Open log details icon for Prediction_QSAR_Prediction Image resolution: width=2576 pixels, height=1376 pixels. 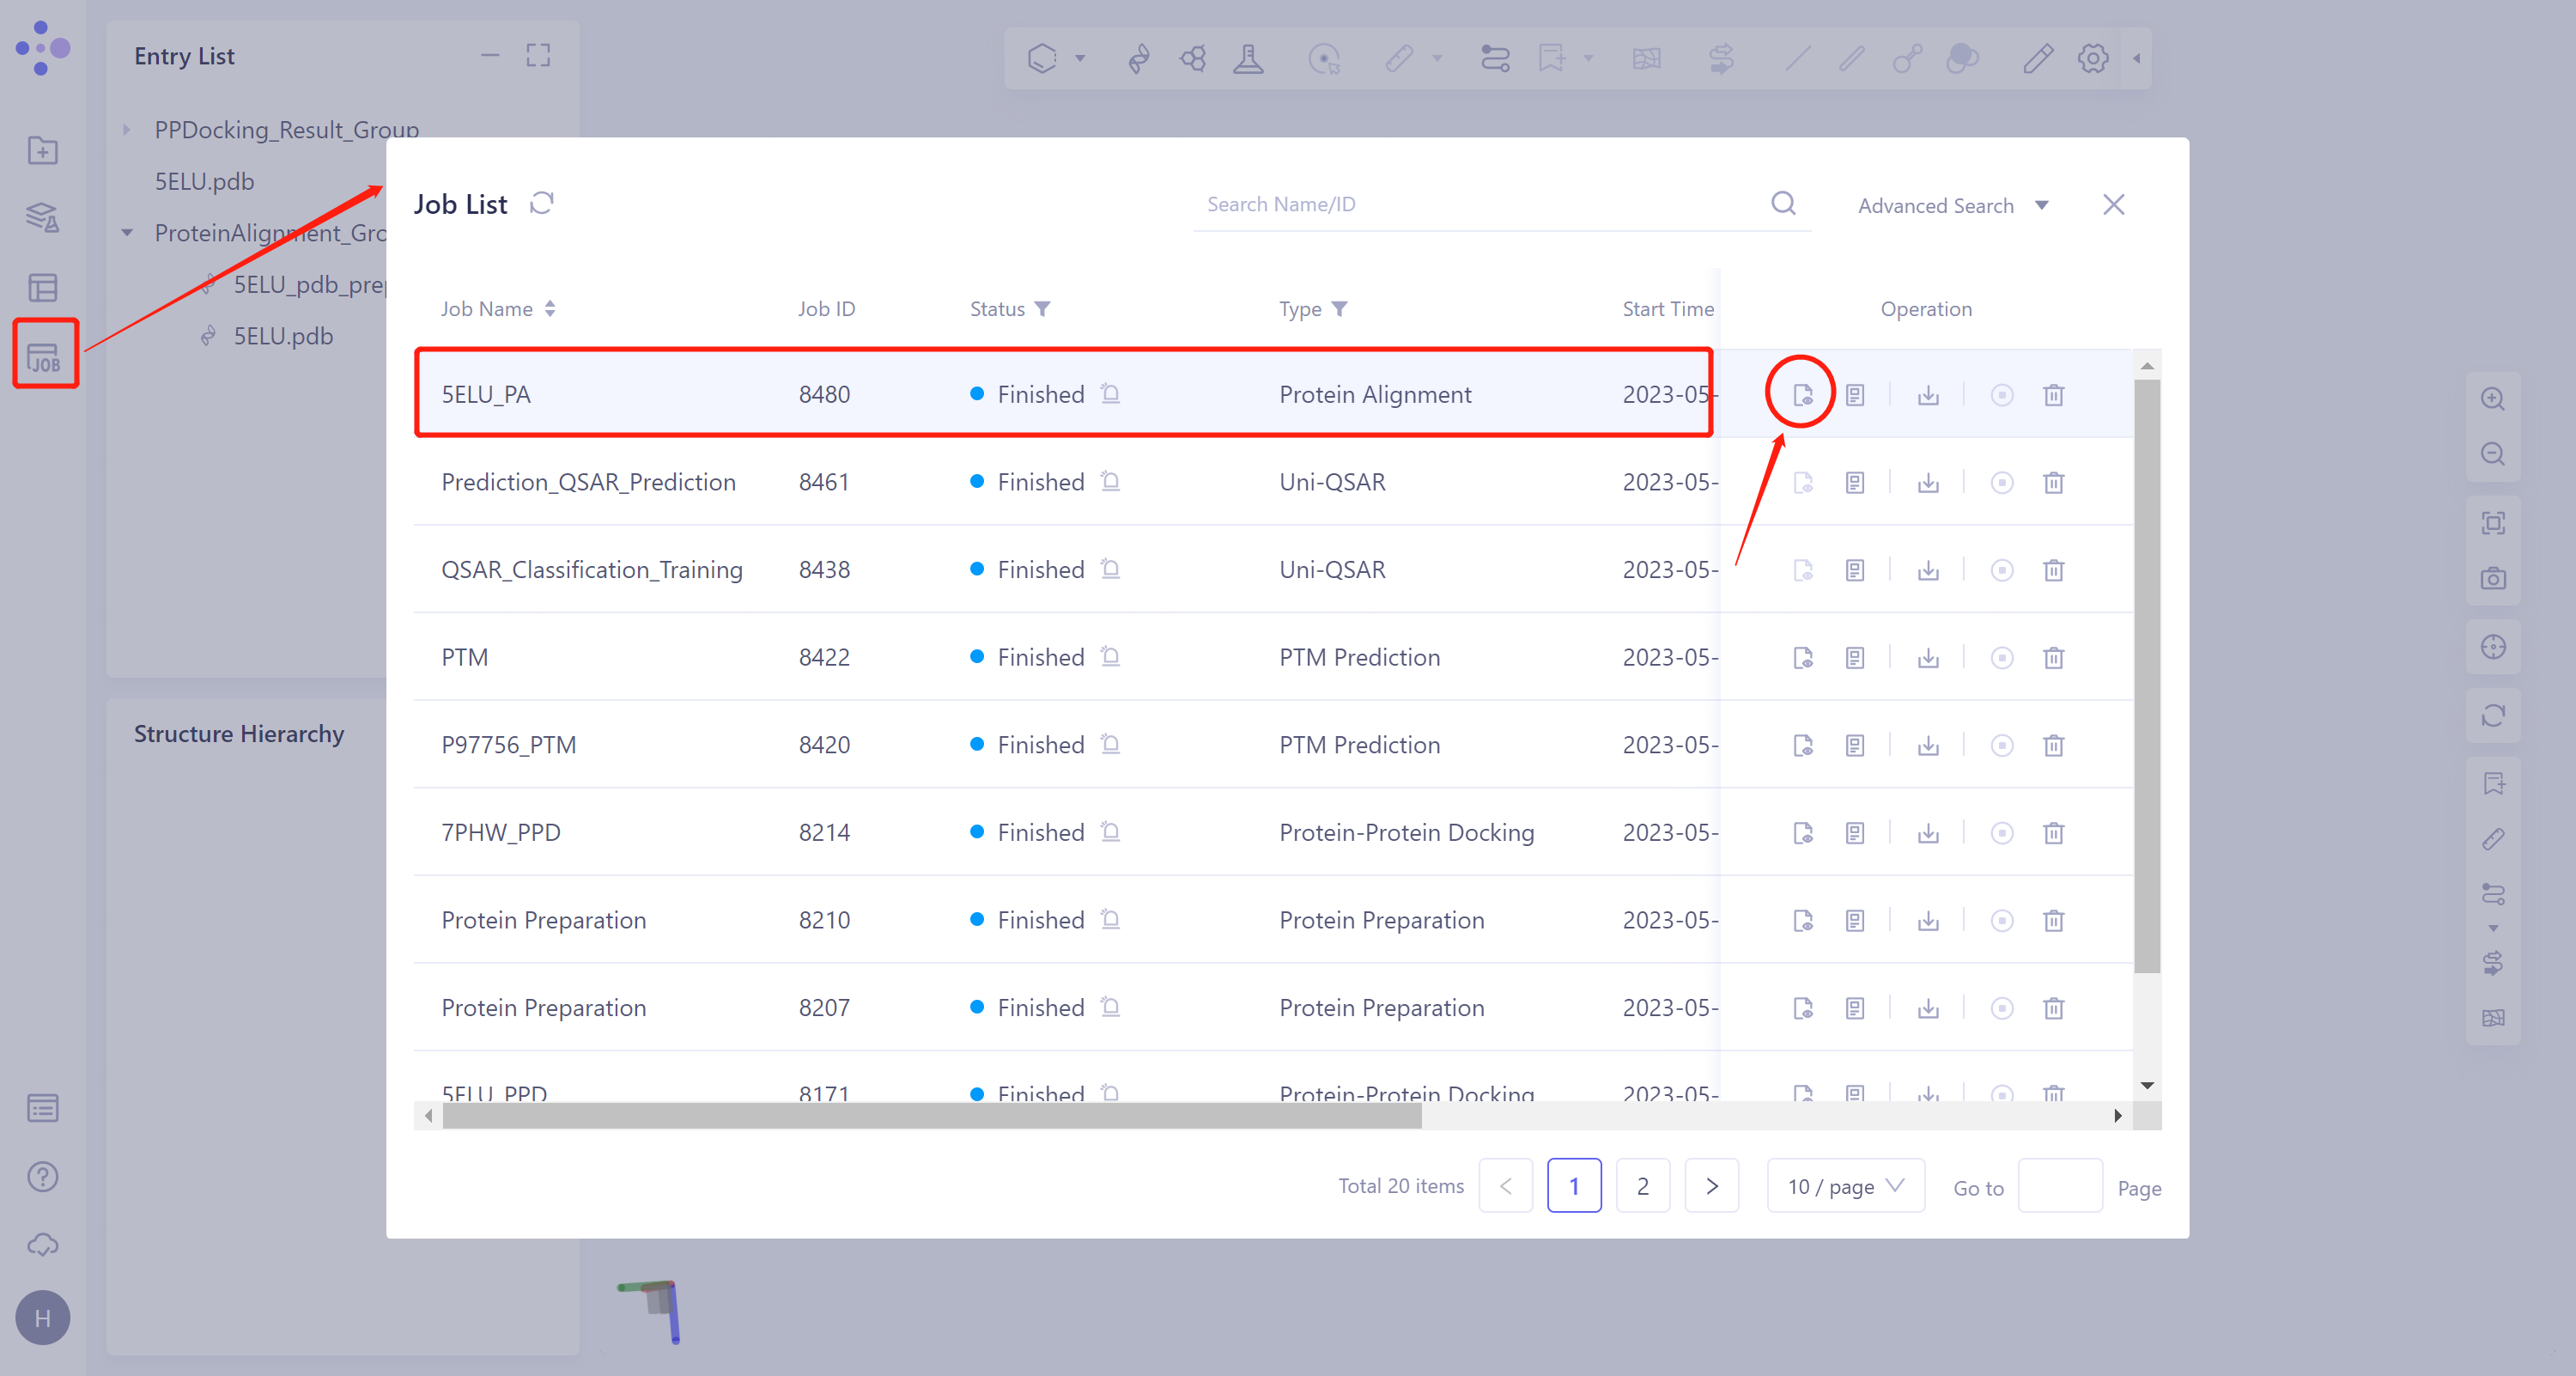coord(1855,483)
